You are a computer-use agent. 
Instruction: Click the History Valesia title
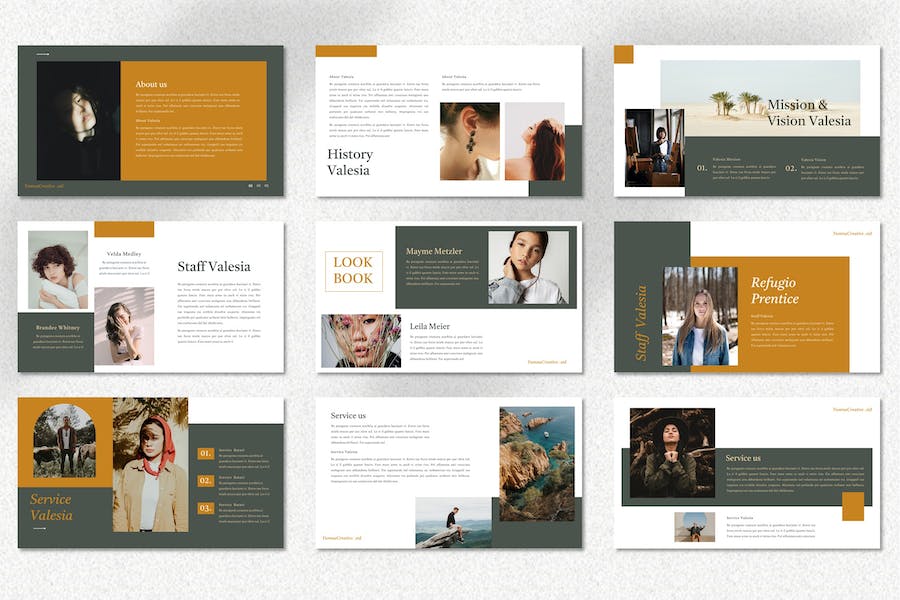coord(350,162)
